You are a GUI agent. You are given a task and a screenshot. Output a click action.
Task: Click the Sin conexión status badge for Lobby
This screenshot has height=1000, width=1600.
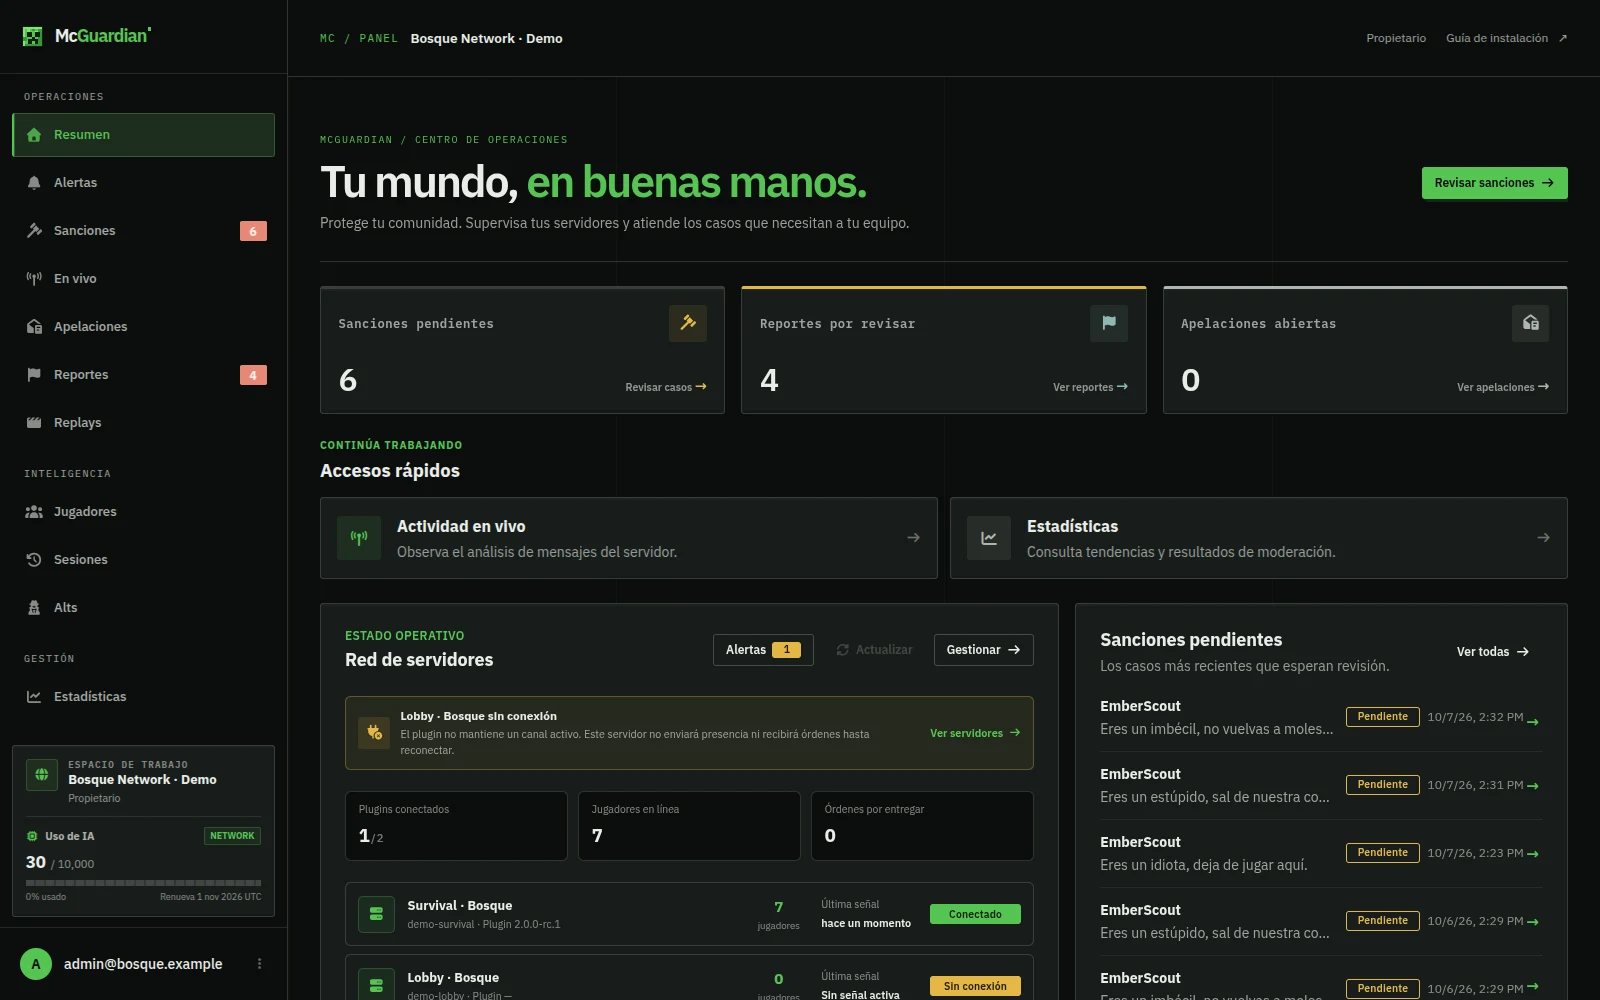click(975, 986)
